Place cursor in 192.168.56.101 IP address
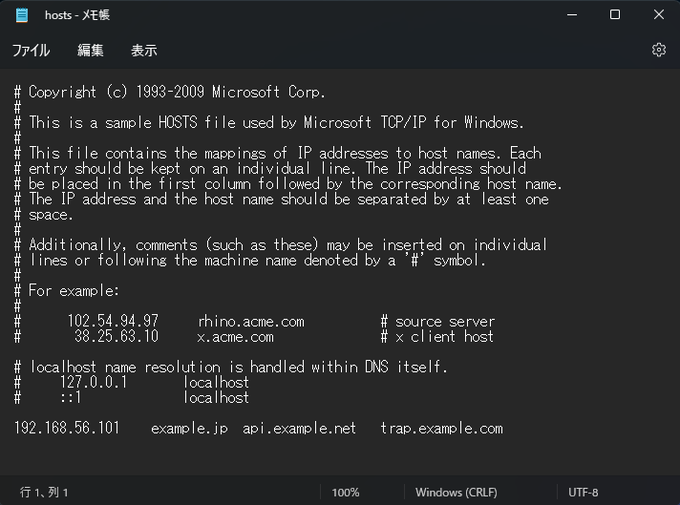680x505 pixels. [66, 428]
